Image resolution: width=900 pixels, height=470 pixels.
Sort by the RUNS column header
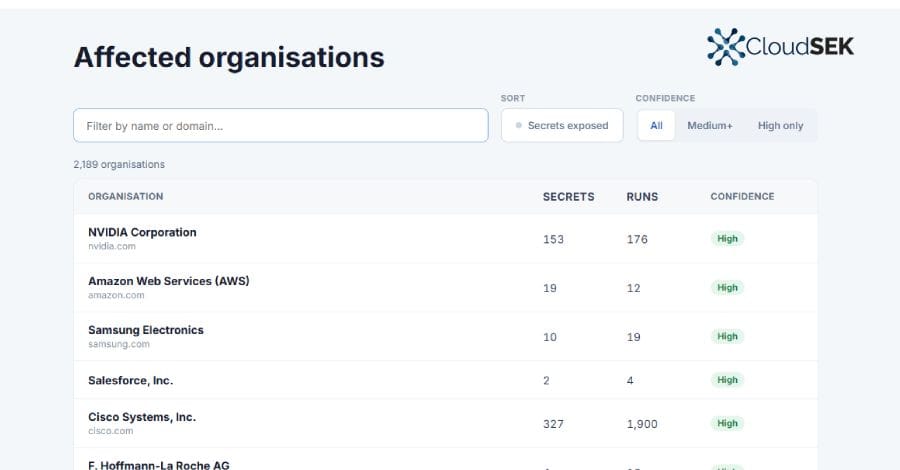point(642,196)
